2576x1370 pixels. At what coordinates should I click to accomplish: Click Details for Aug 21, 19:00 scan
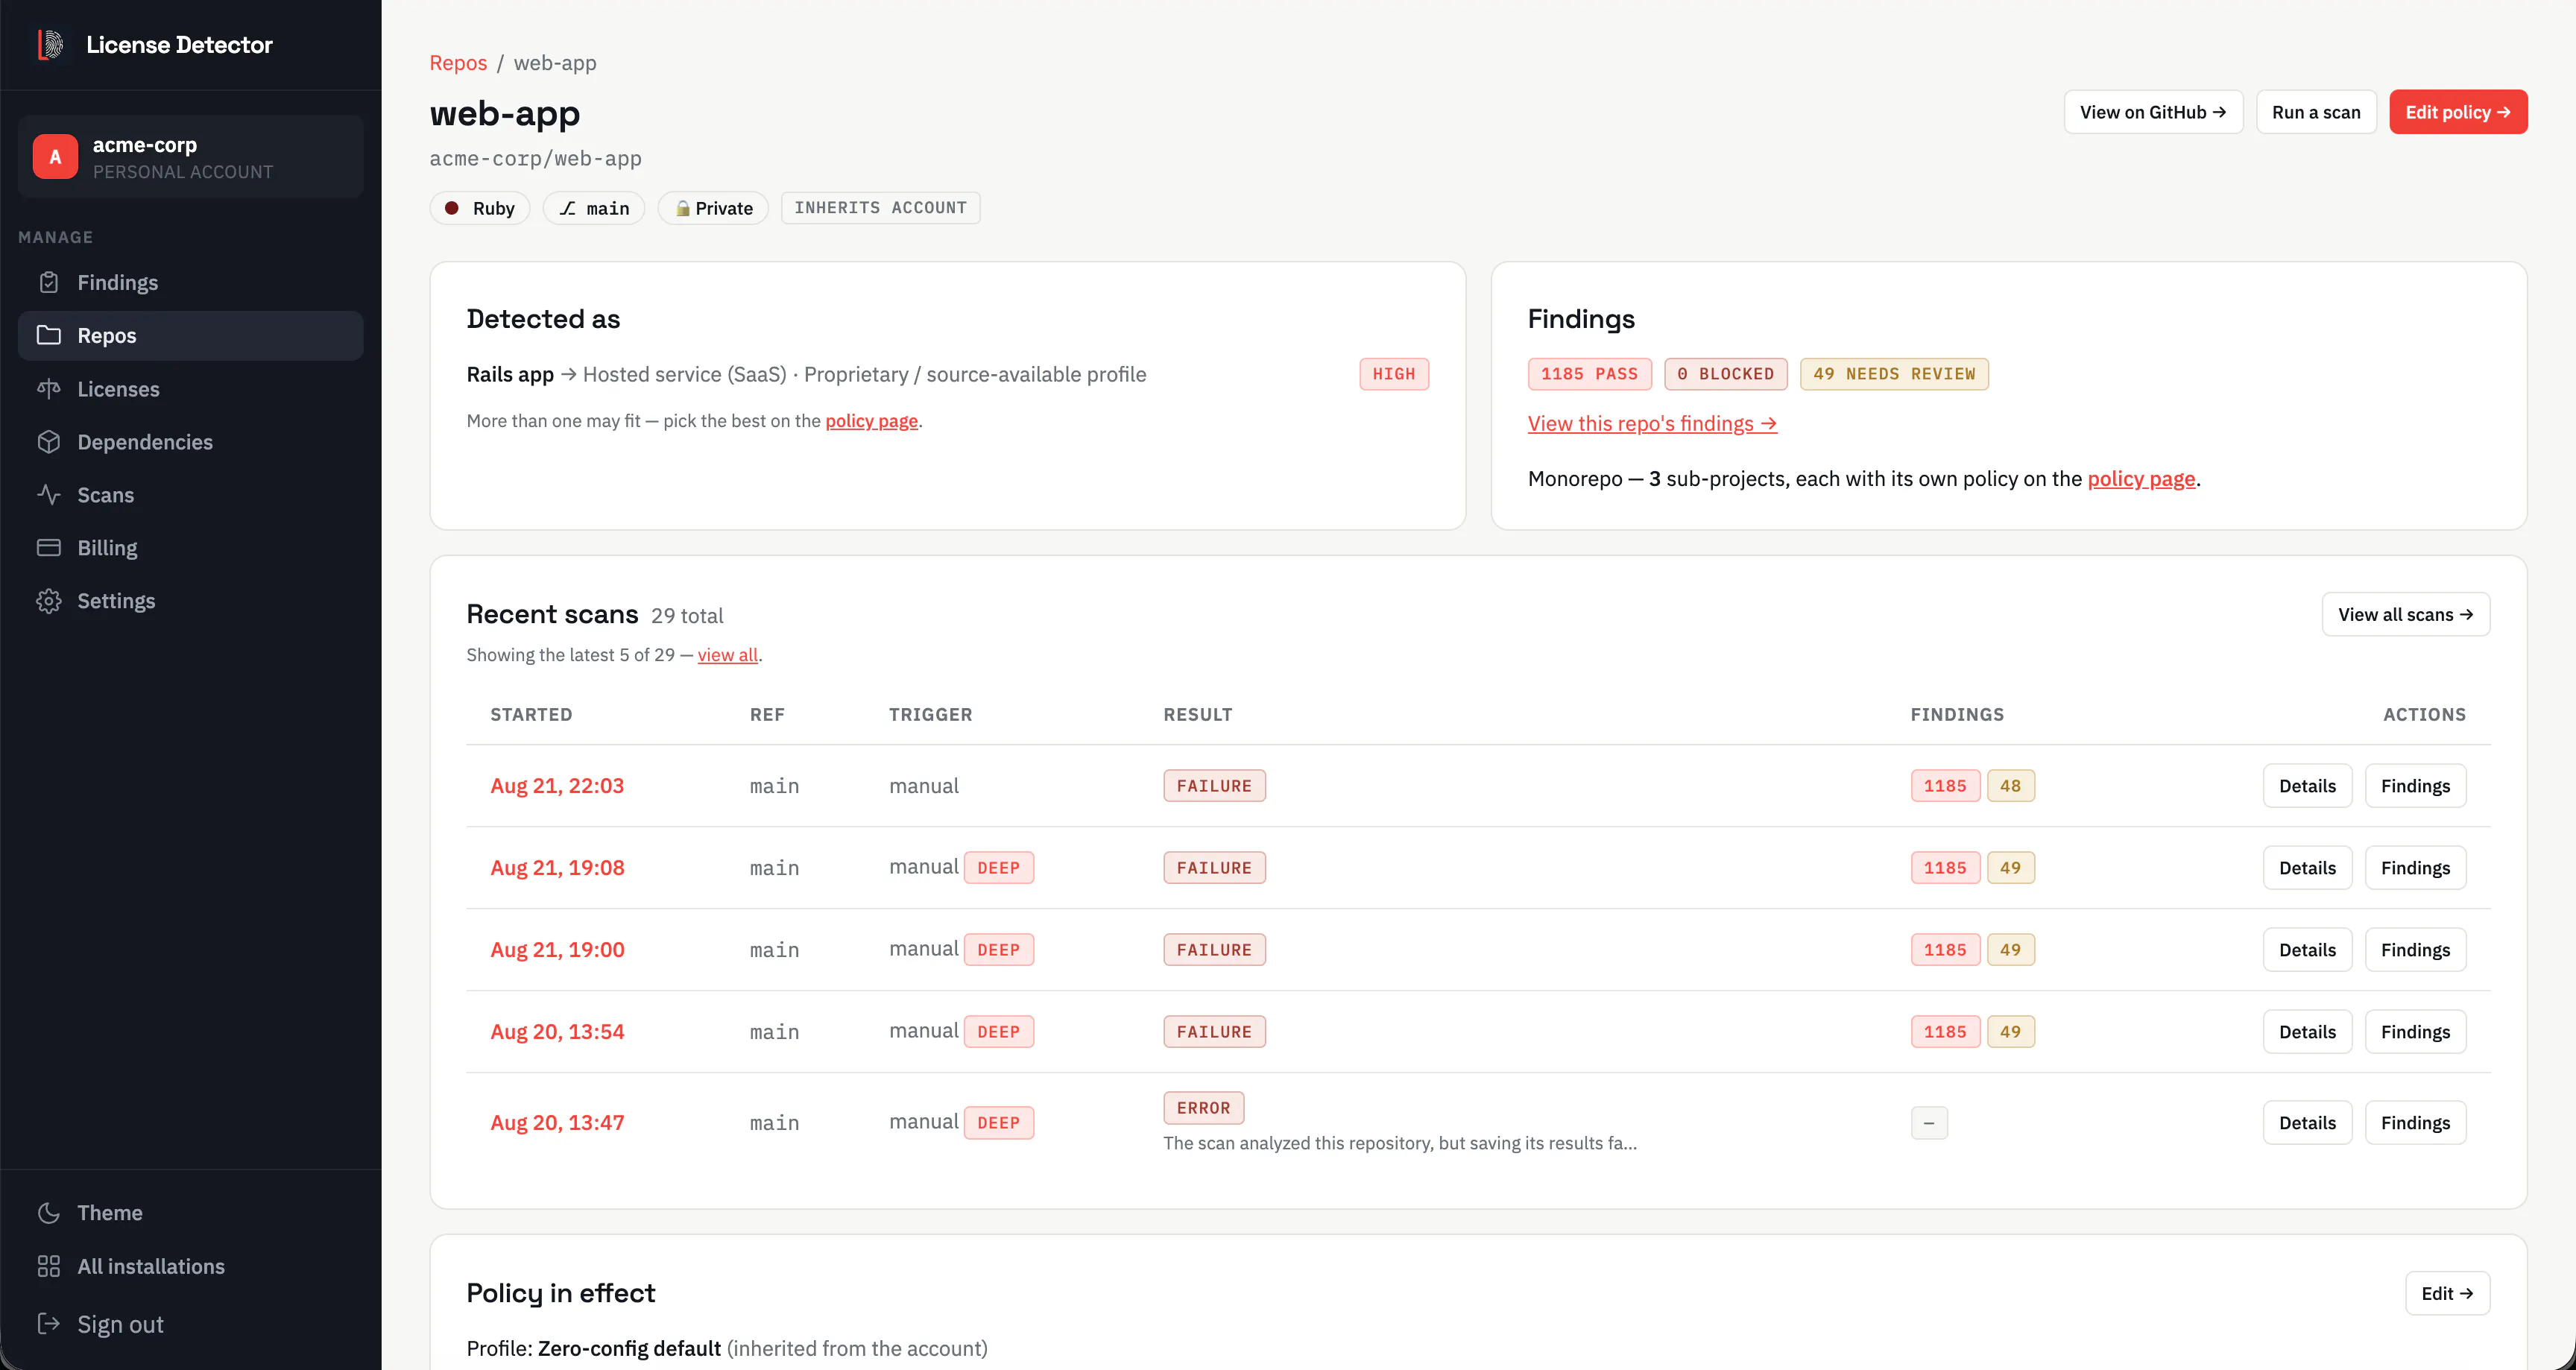(2307, 949)
